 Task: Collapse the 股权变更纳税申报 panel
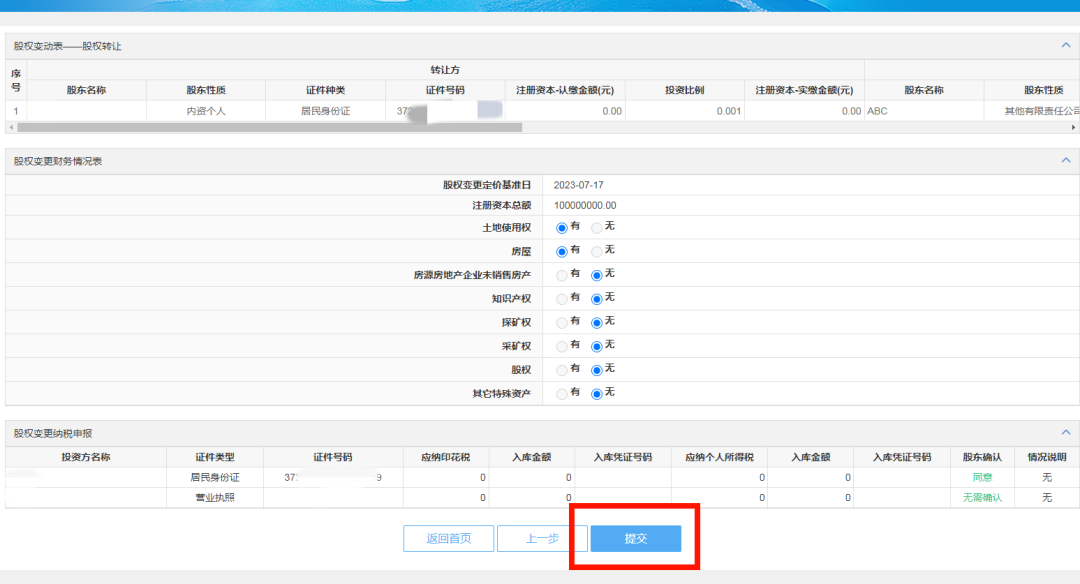click(x=1066, y=432)
